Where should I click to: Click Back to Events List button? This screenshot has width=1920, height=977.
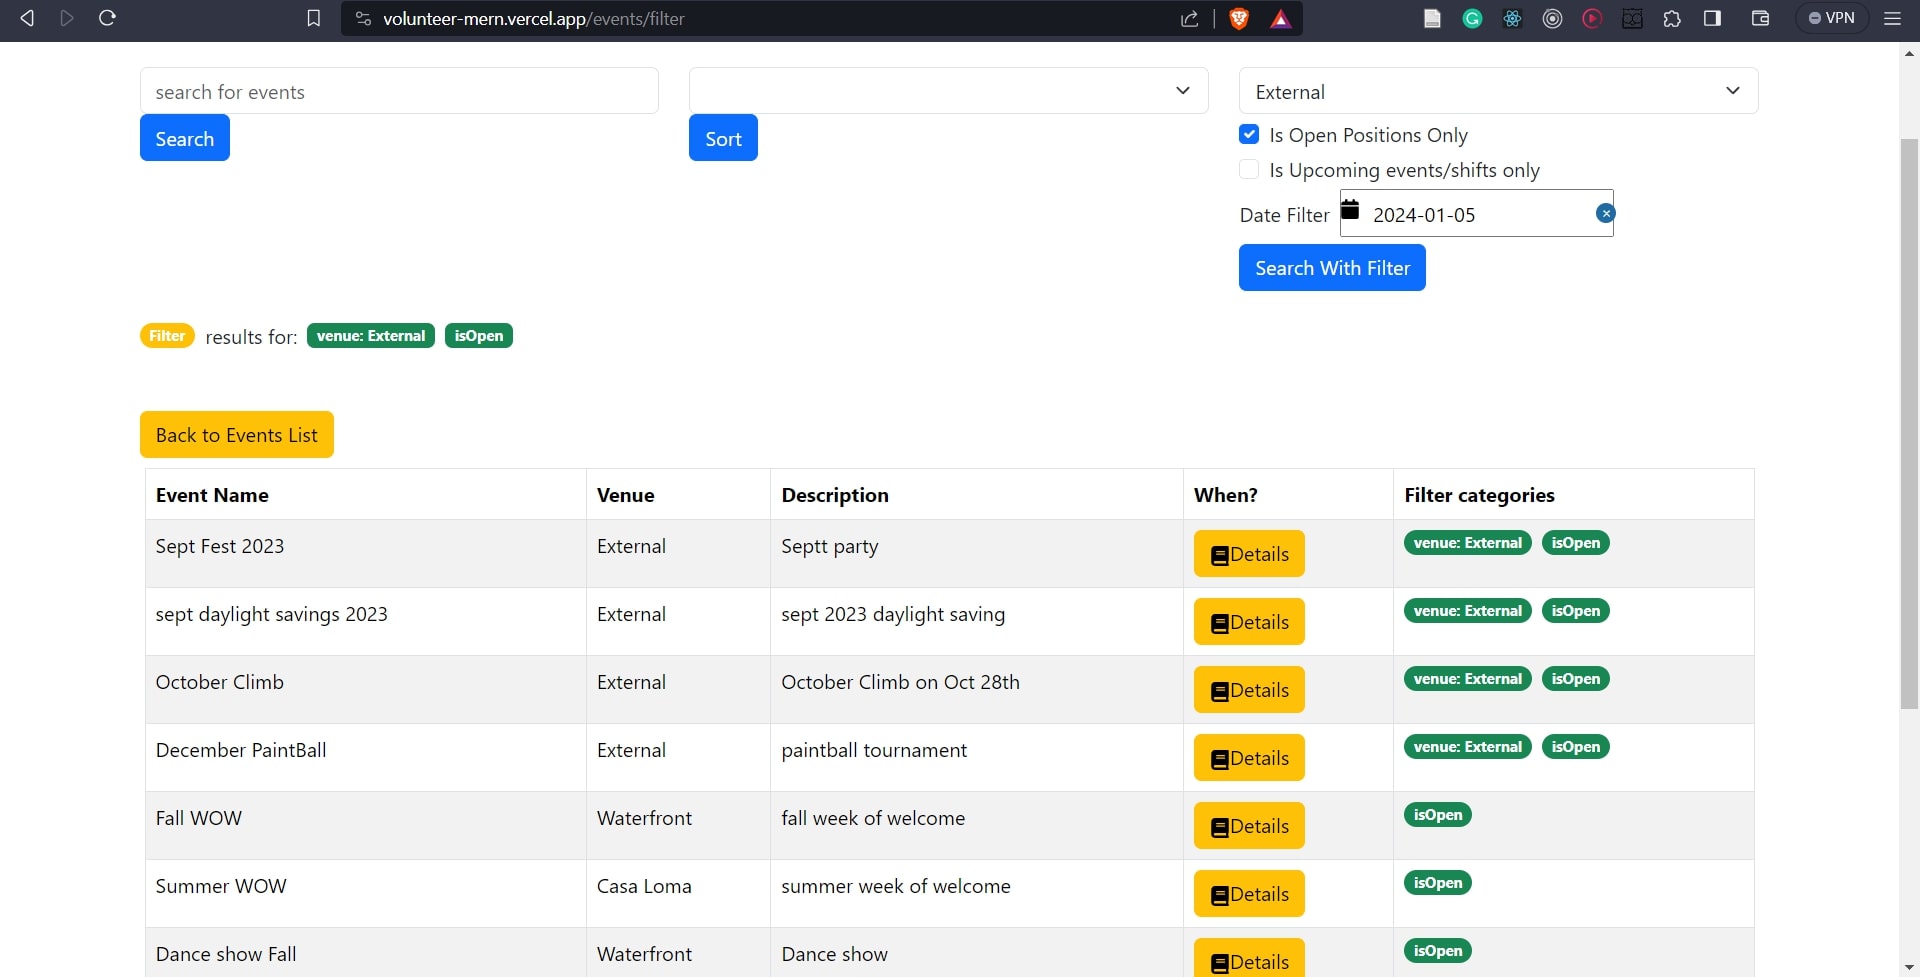[237, 435]
